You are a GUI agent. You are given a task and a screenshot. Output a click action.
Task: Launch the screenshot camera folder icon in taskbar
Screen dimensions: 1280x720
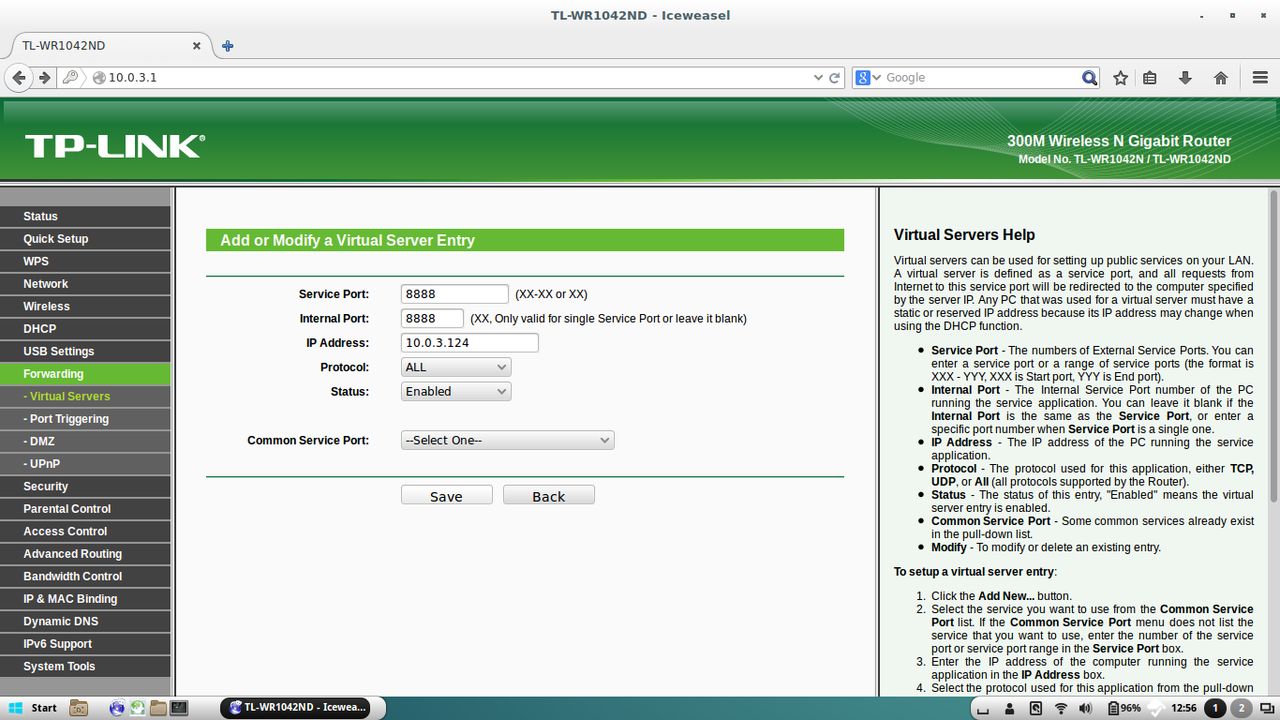click(x=78, y=708)
